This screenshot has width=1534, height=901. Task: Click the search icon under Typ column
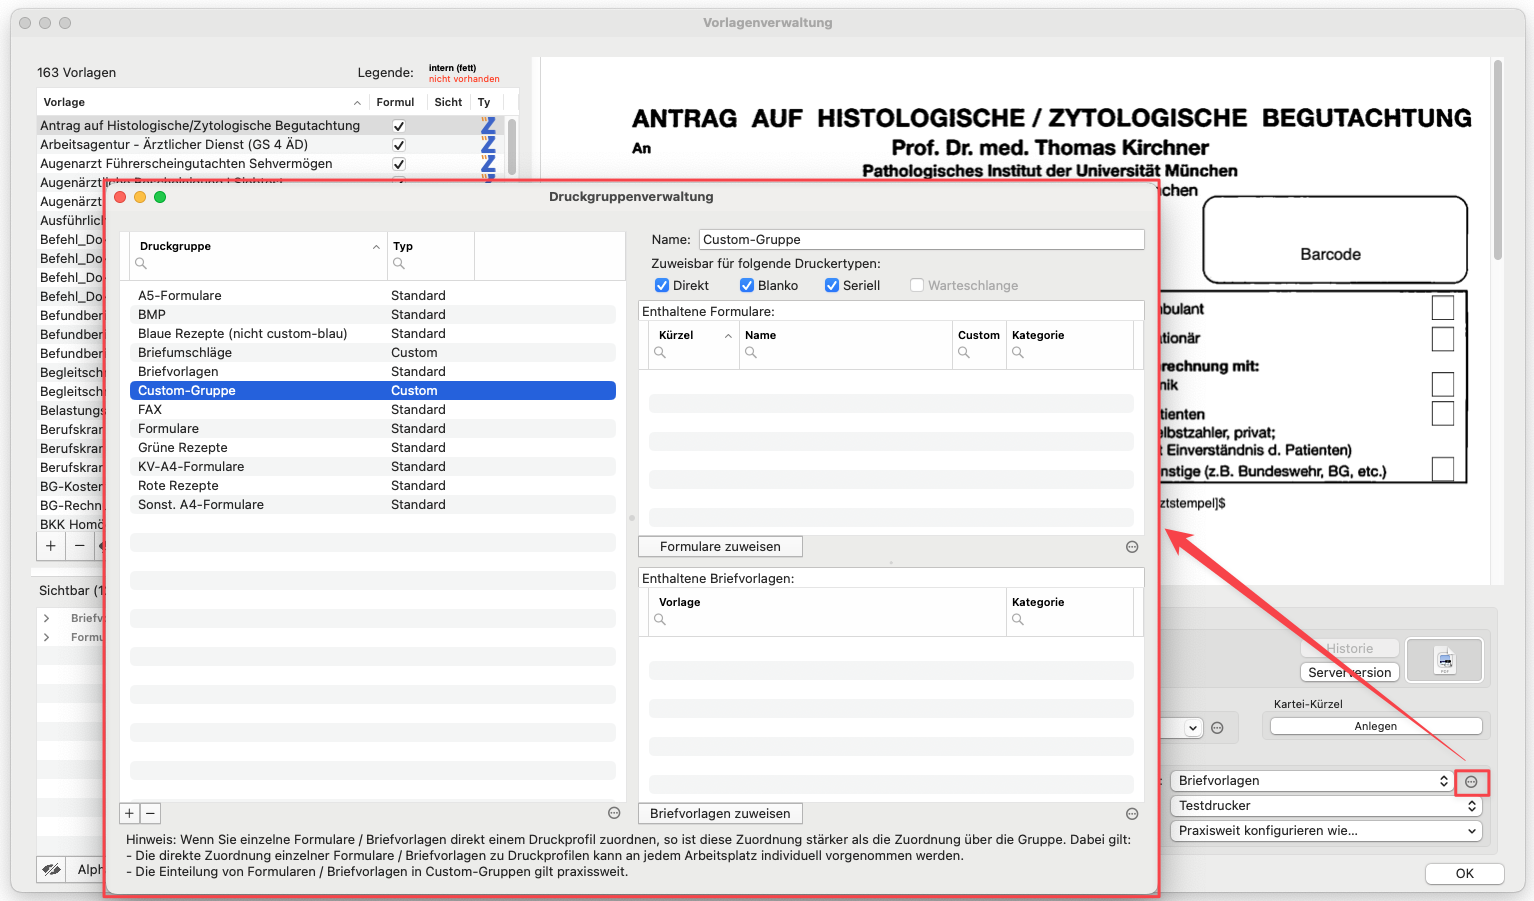399,264
